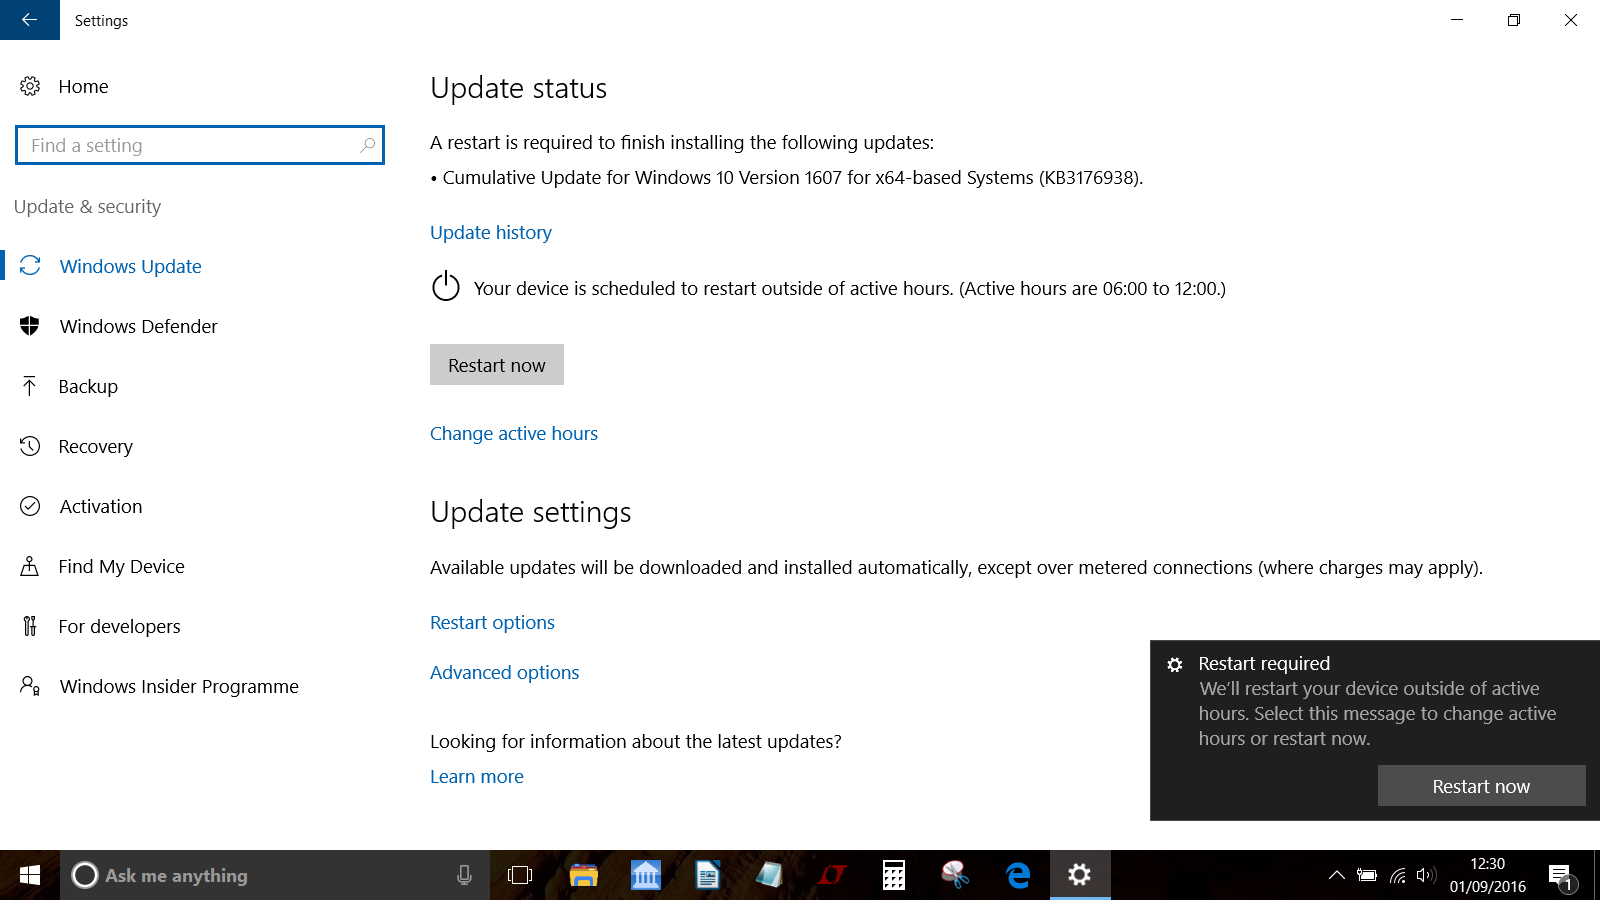Click the Find My Device person icon
This screenshot has height=900, width=1600.
(30, 566)
